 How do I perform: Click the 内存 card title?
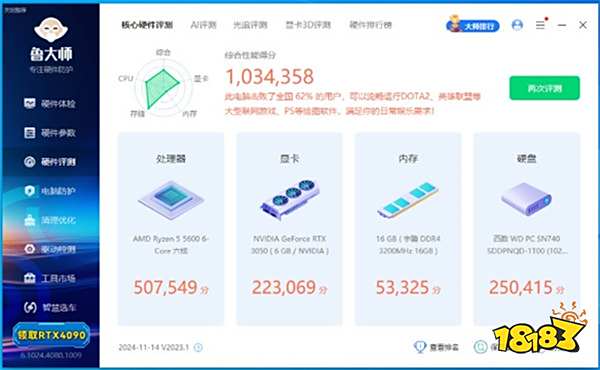point(408,158)
